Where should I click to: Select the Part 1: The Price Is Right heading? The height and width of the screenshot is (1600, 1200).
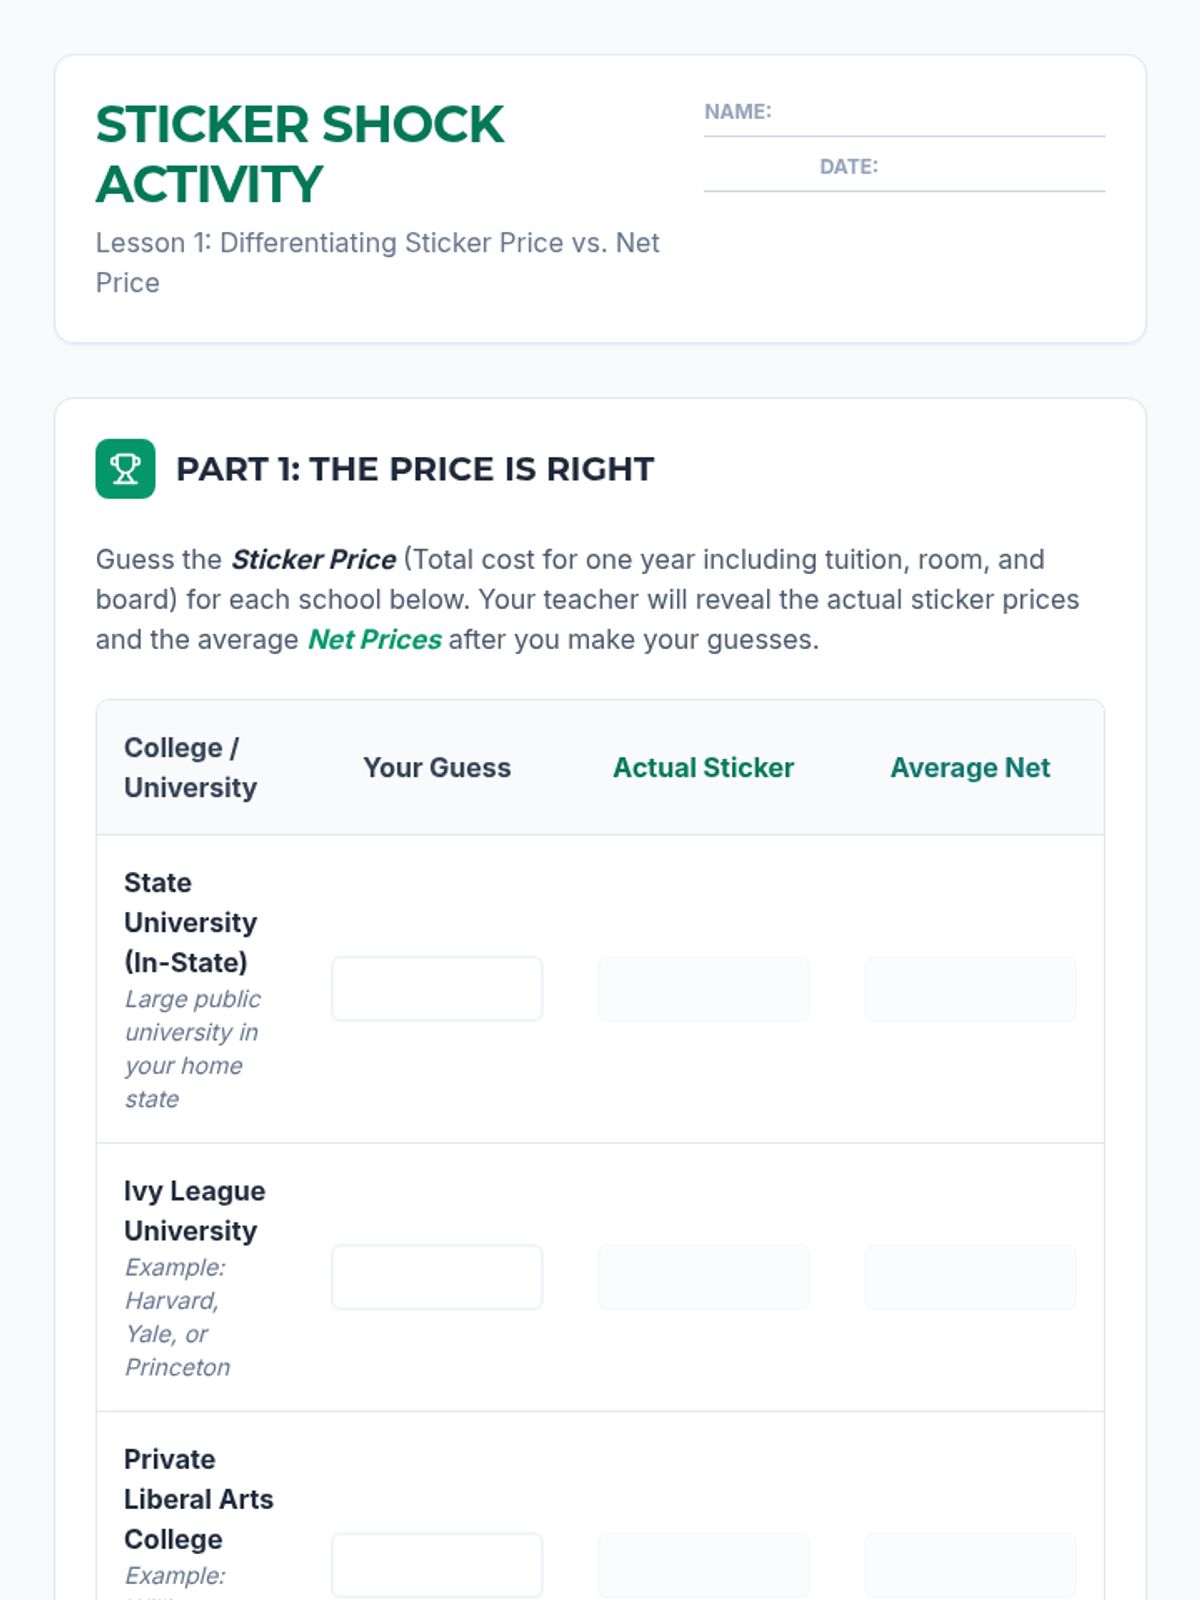pos(415,469)
